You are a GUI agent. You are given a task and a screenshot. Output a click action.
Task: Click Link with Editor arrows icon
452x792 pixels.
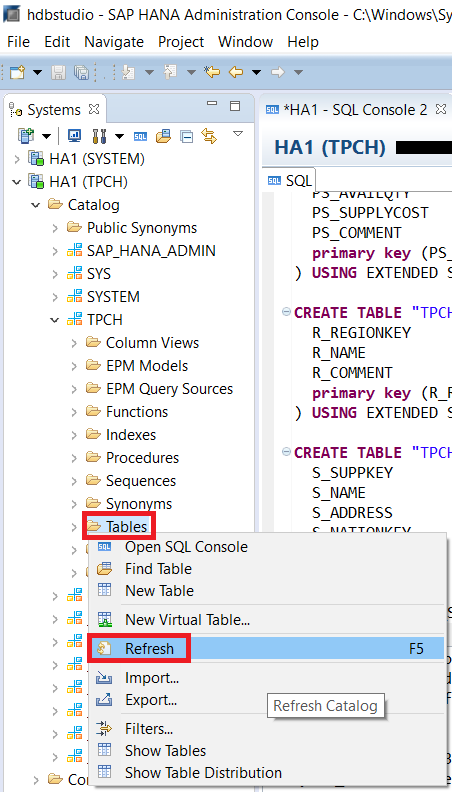pyautogui.click(x=209, y=136)
